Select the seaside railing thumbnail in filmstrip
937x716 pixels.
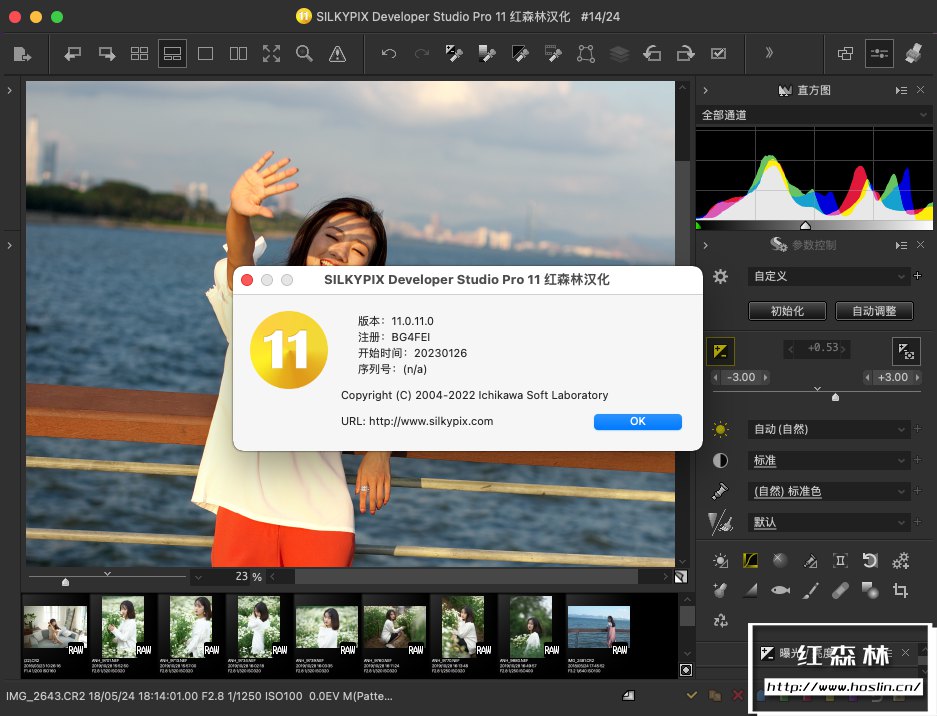pyautogui.click(x=598, y=626)
